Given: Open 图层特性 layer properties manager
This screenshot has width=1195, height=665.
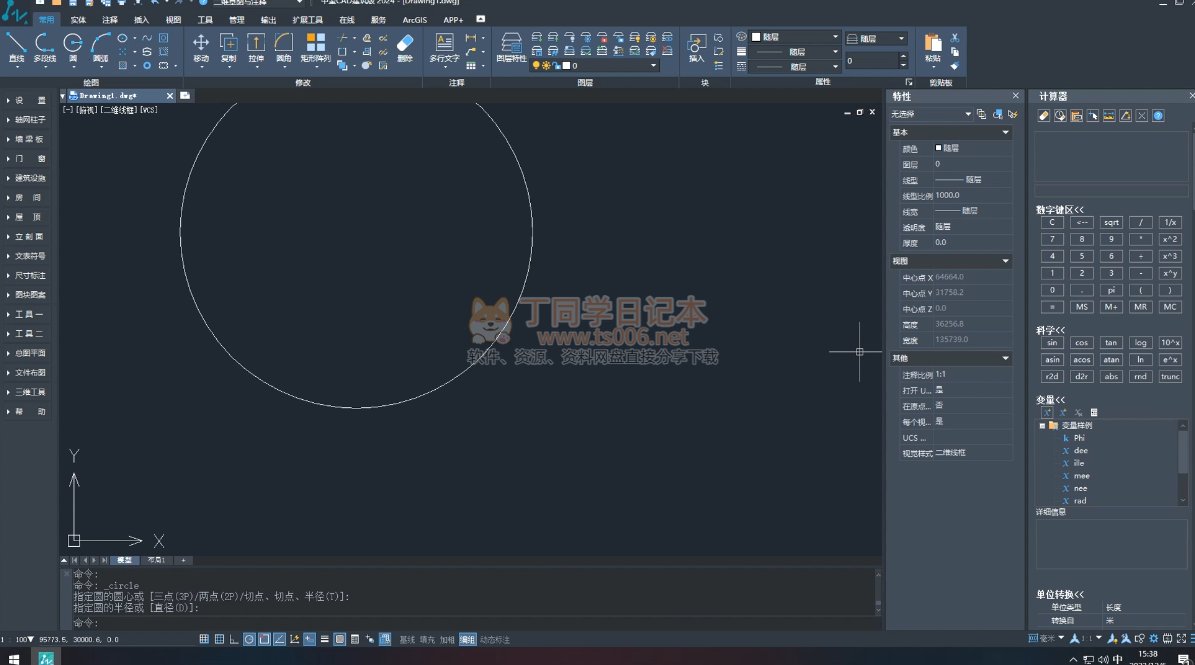Looking at the screenshot, I should click(x=511, y=46).
